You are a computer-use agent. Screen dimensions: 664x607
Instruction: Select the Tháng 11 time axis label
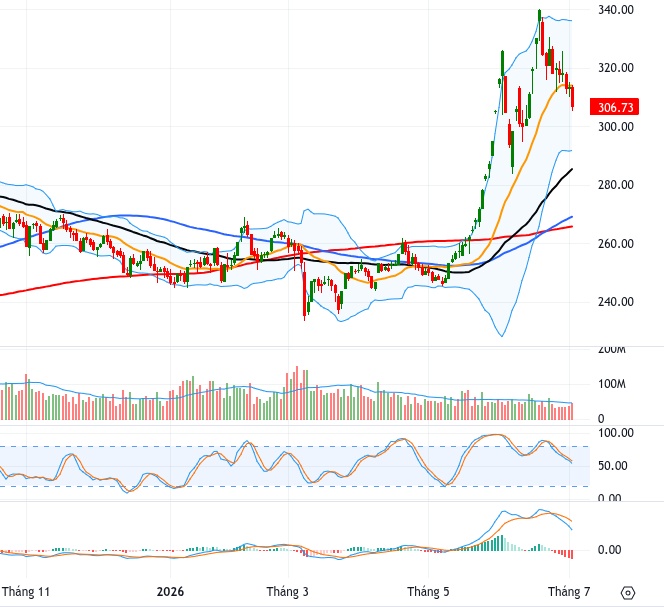coord(26,591)
